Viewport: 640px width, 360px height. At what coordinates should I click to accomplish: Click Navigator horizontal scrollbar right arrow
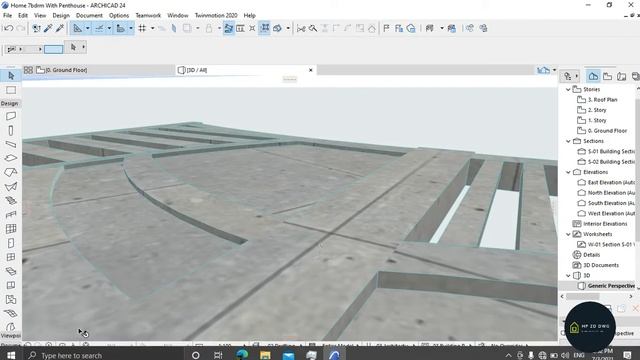[x=631, y=296]
